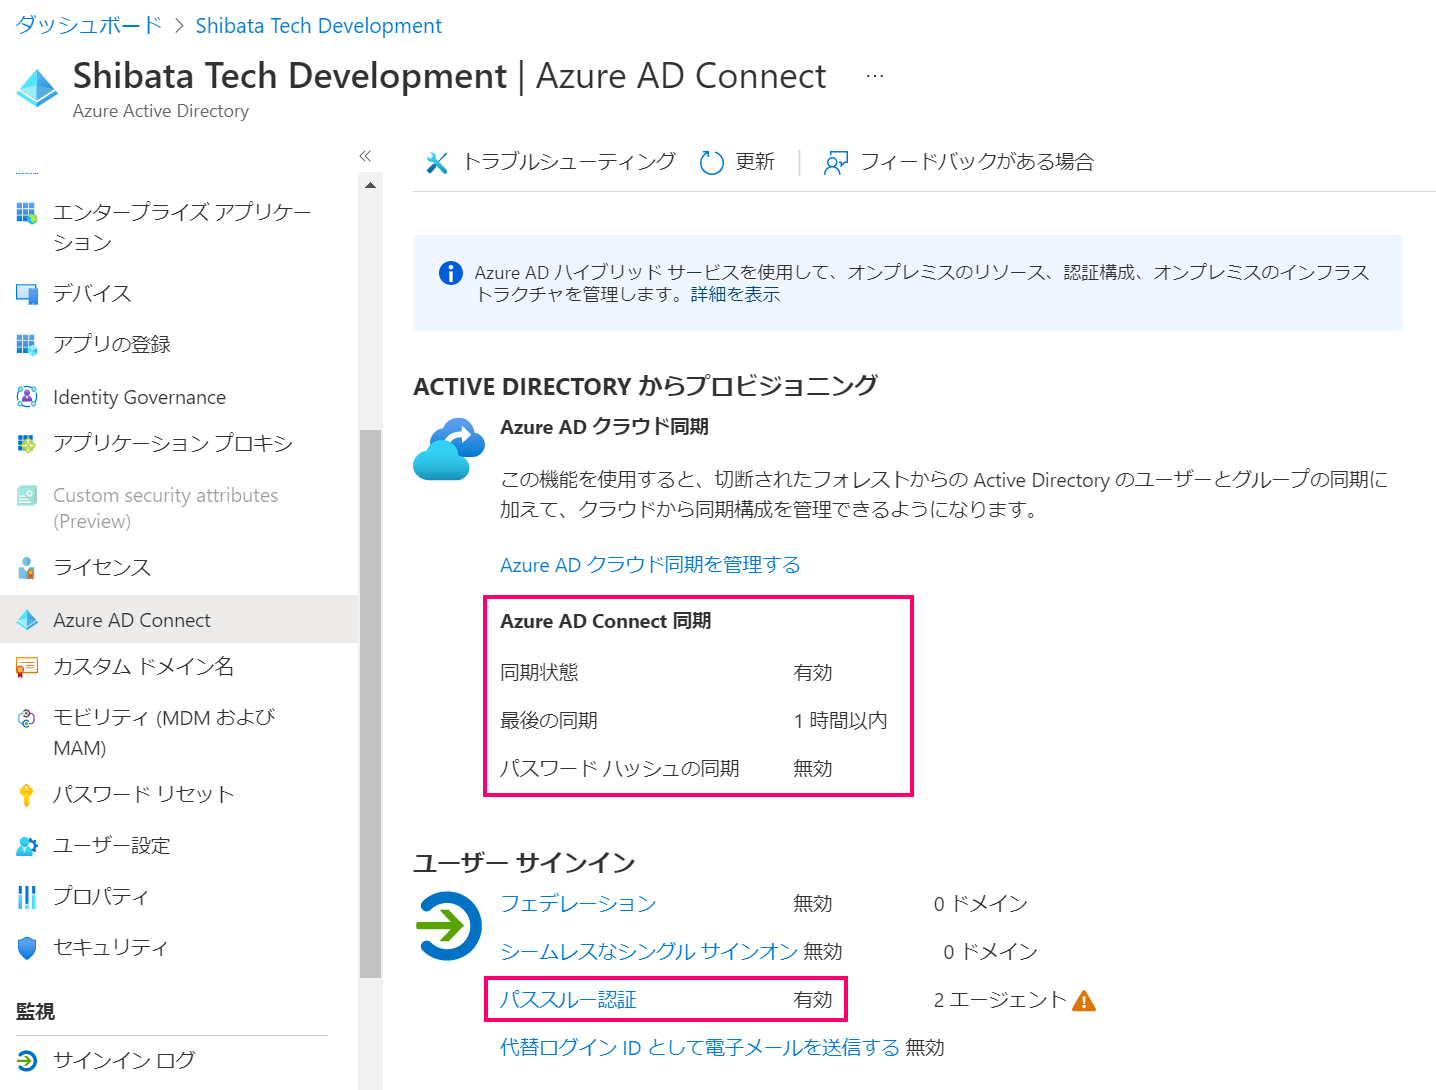Click シームレスなシングル サインオン link
Viewport: 1436px width, 1090px height.
point(649,952)
